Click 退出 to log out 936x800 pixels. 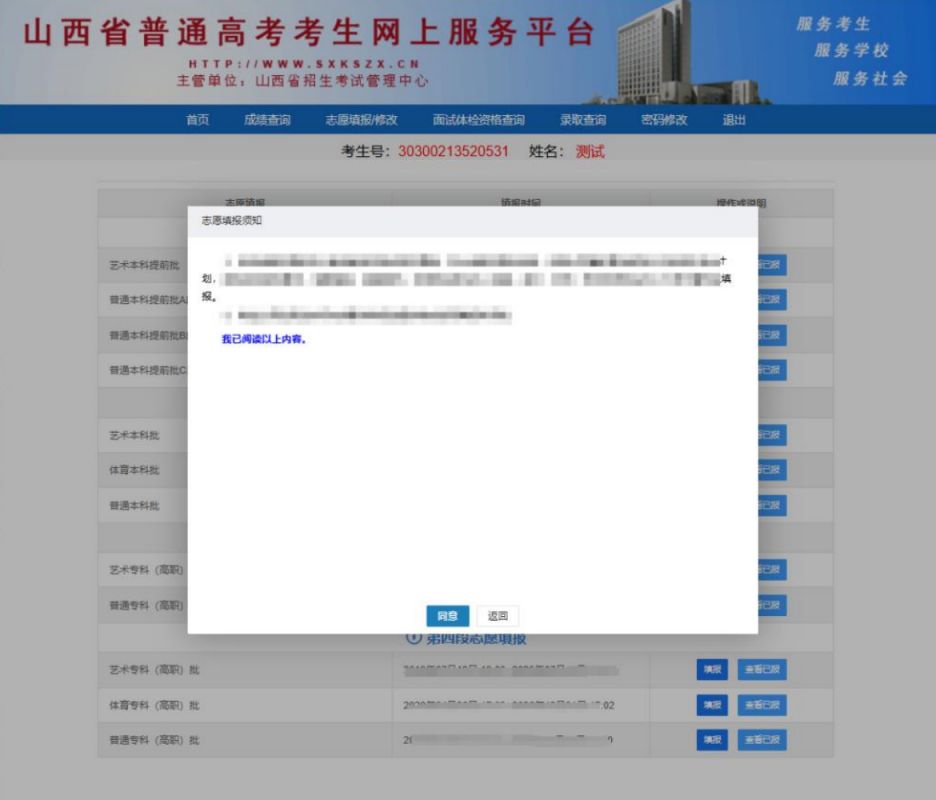click(734, 120)
